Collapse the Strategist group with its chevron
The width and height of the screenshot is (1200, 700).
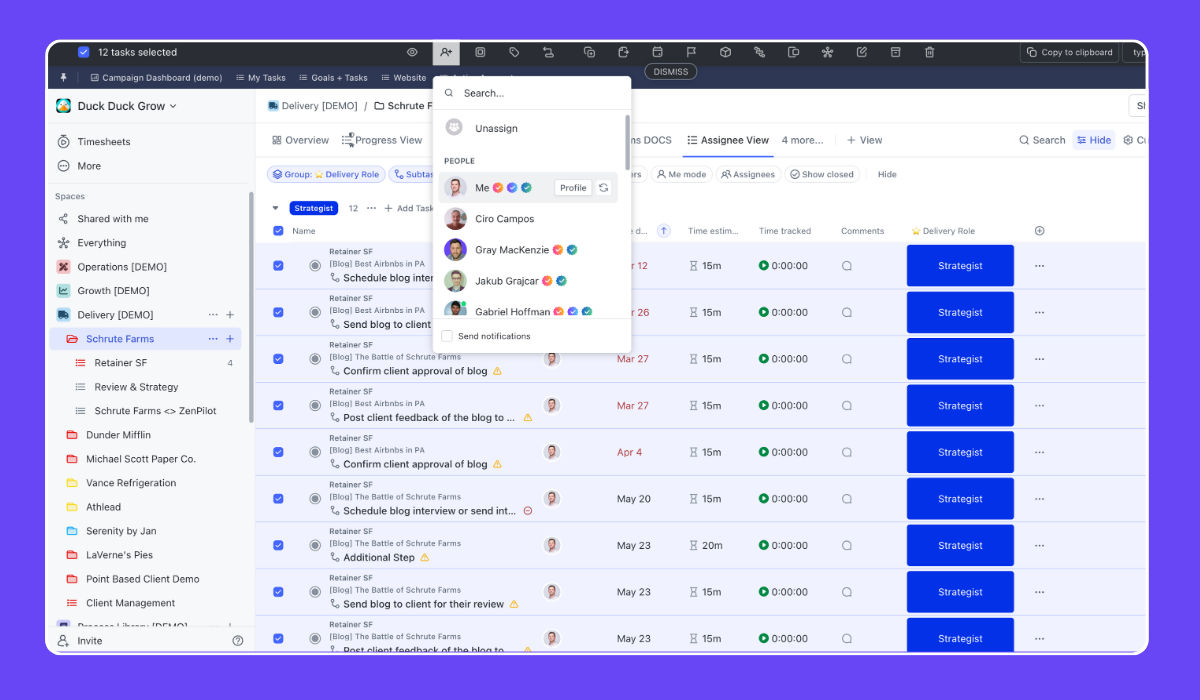pos(274,207)
